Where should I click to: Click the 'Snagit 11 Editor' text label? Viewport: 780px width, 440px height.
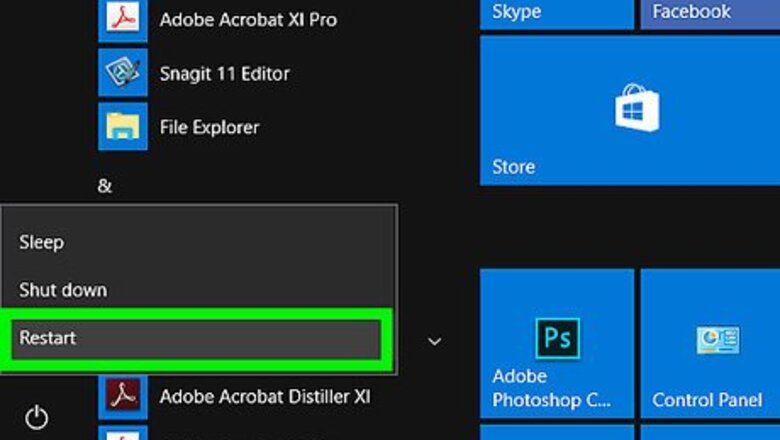224,74
